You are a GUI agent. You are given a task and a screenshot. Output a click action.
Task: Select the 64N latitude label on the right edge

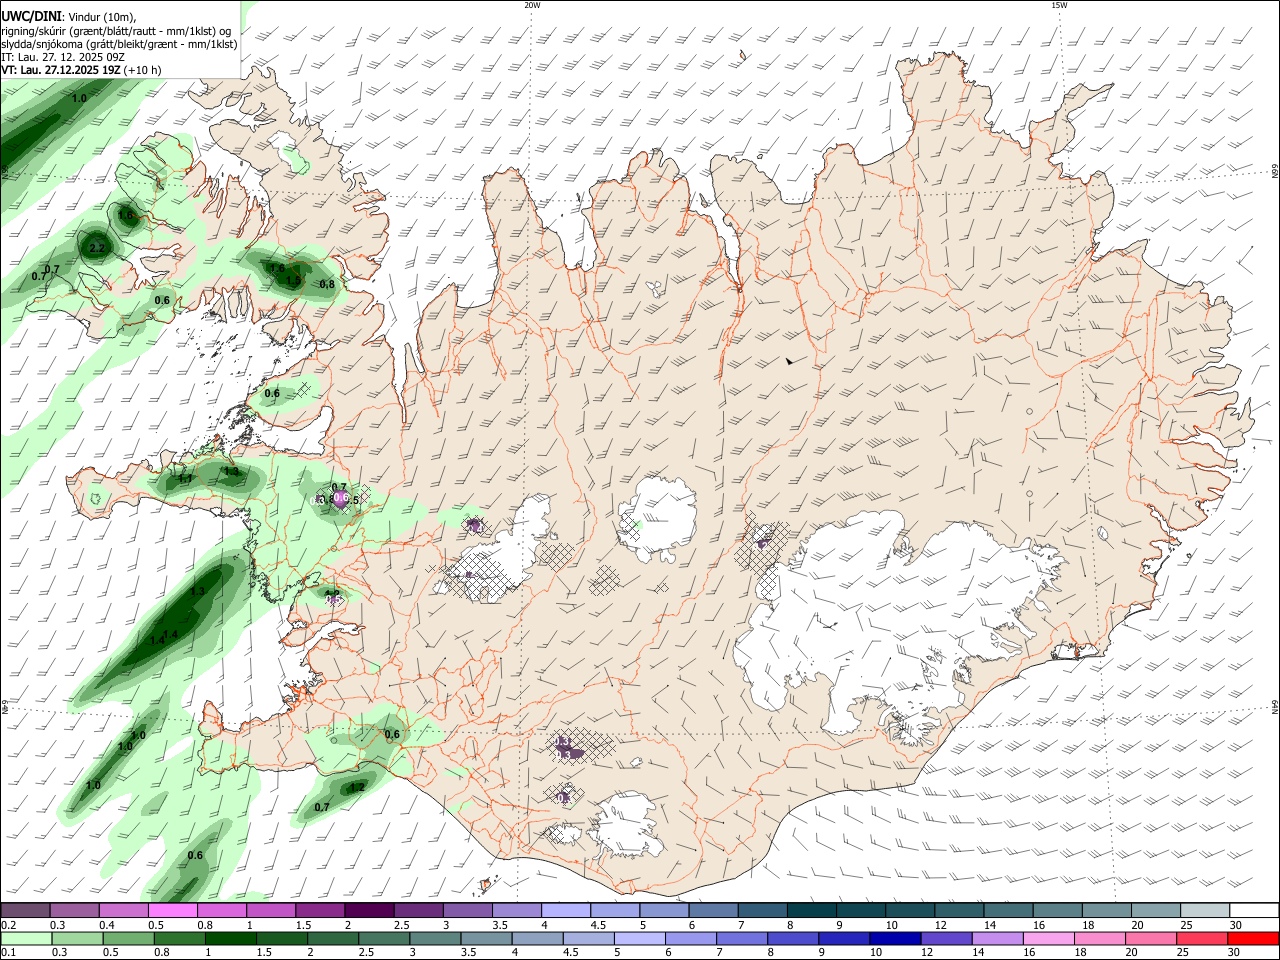pyautogui.click(x=1275, y=706)
